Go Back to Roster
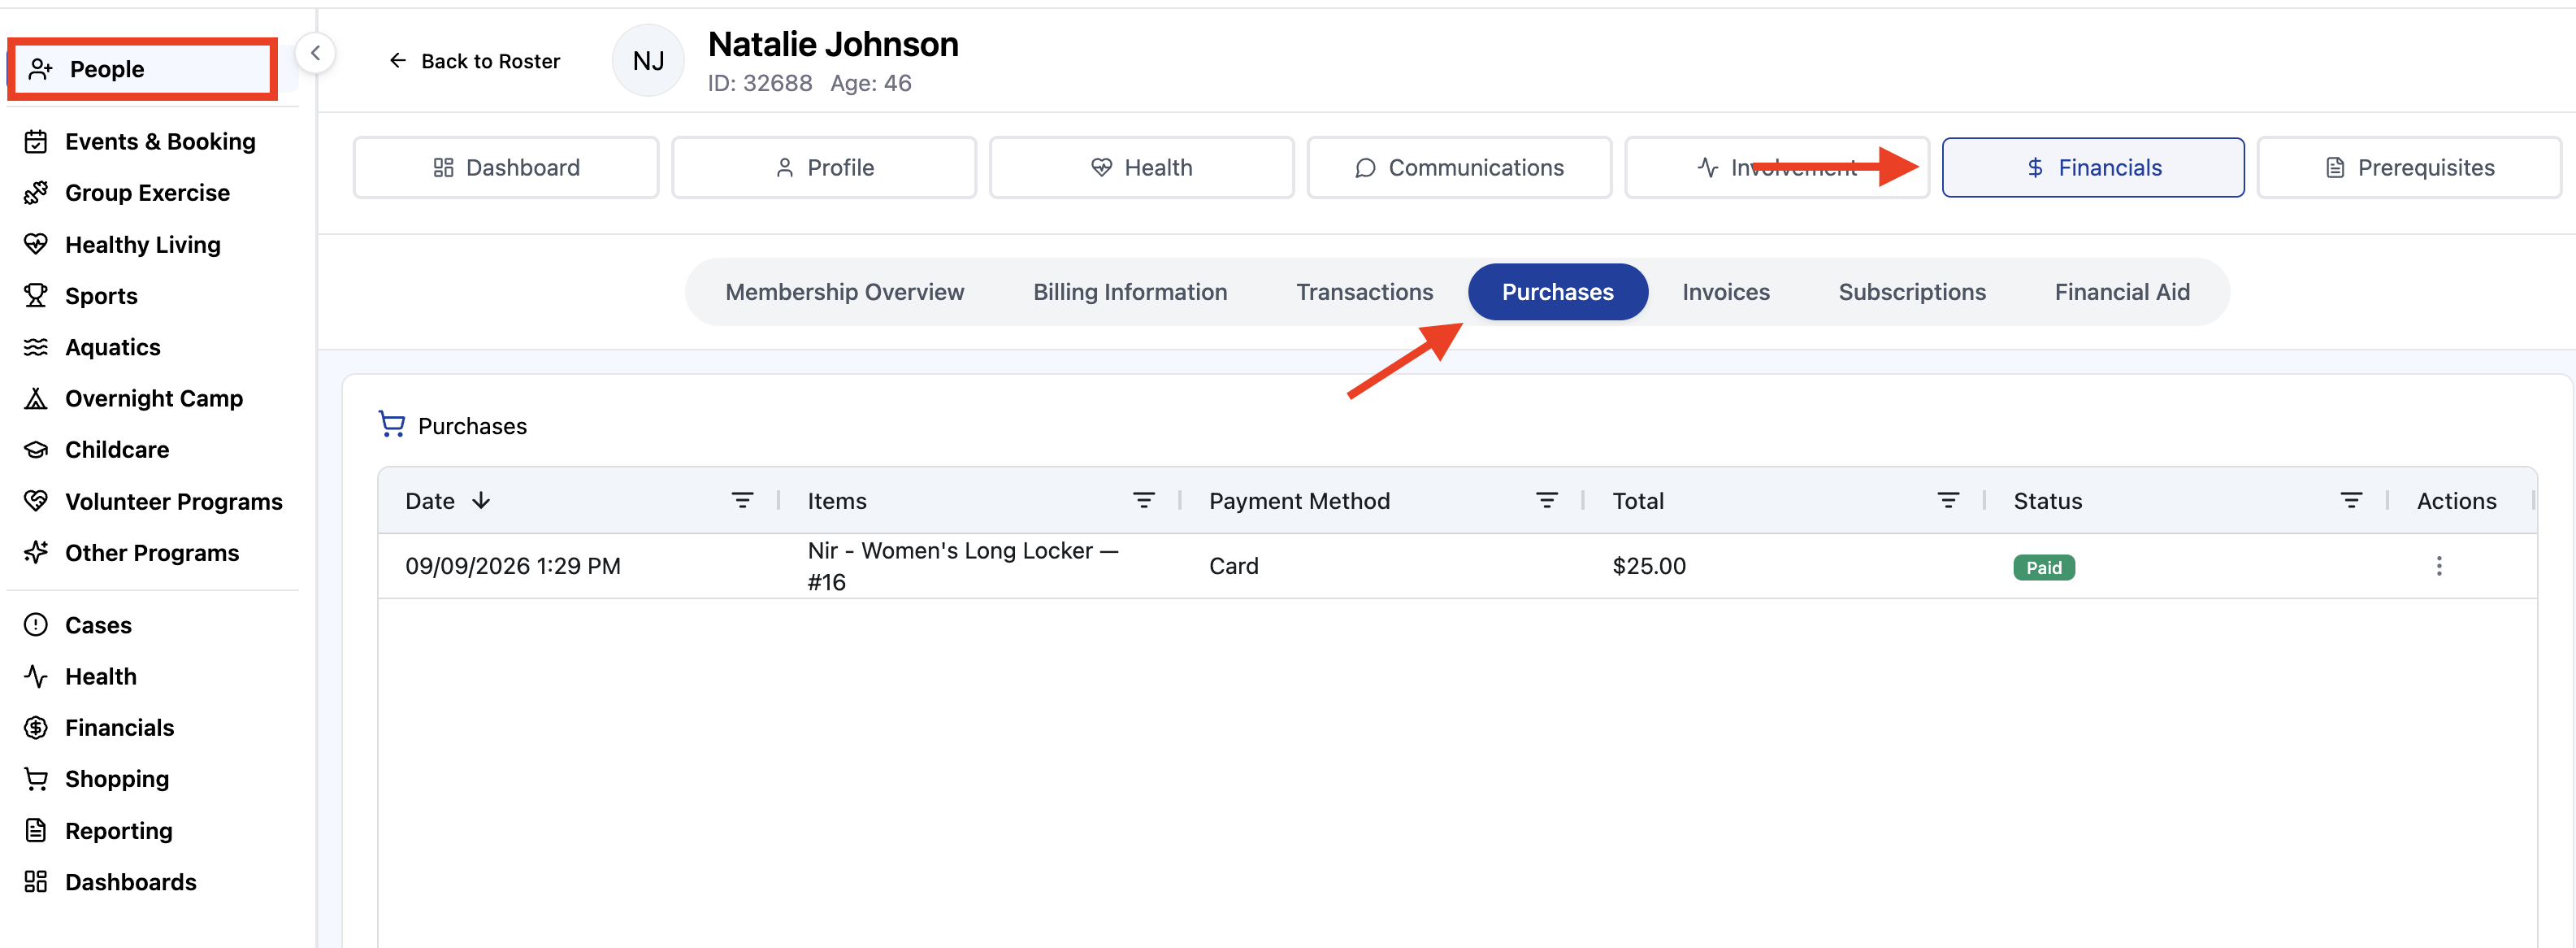 [474, 61]
